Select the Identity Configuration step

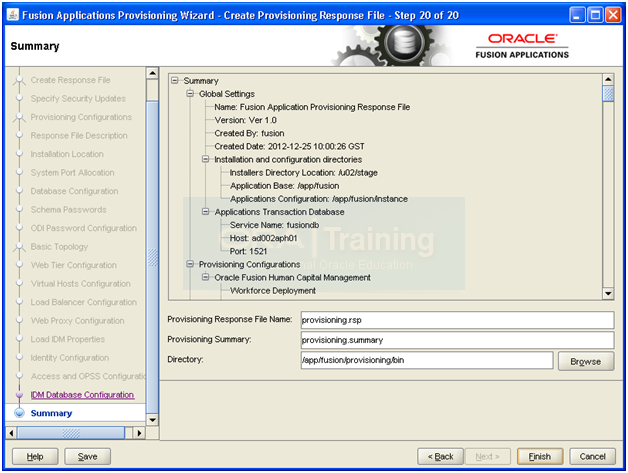[70, 358]
